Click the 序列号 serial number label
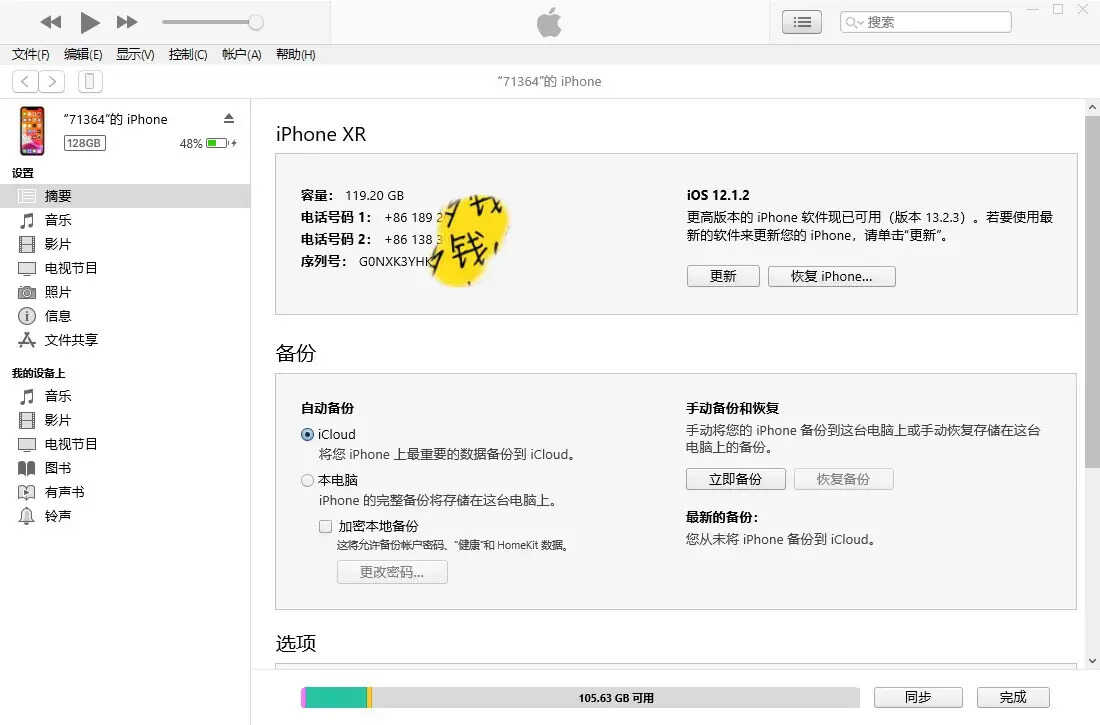Image resolution: width=1100 pixels, height=725 pixels. click(323, 262)
